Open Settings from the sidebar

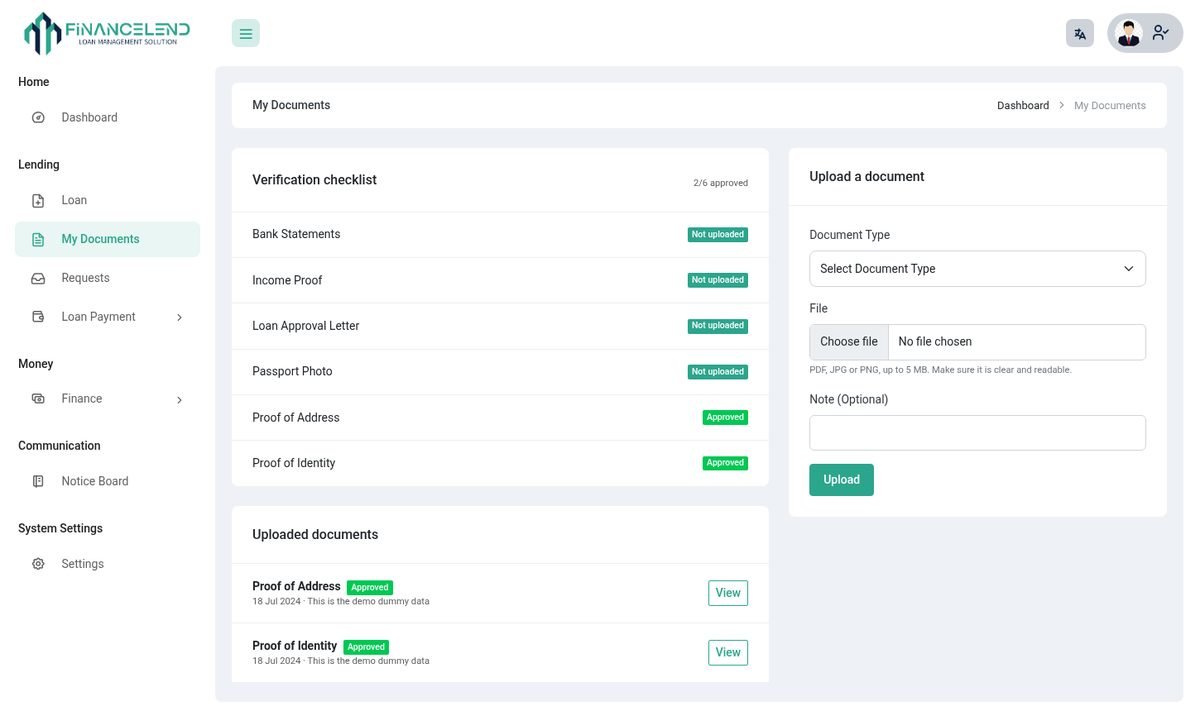107,564
